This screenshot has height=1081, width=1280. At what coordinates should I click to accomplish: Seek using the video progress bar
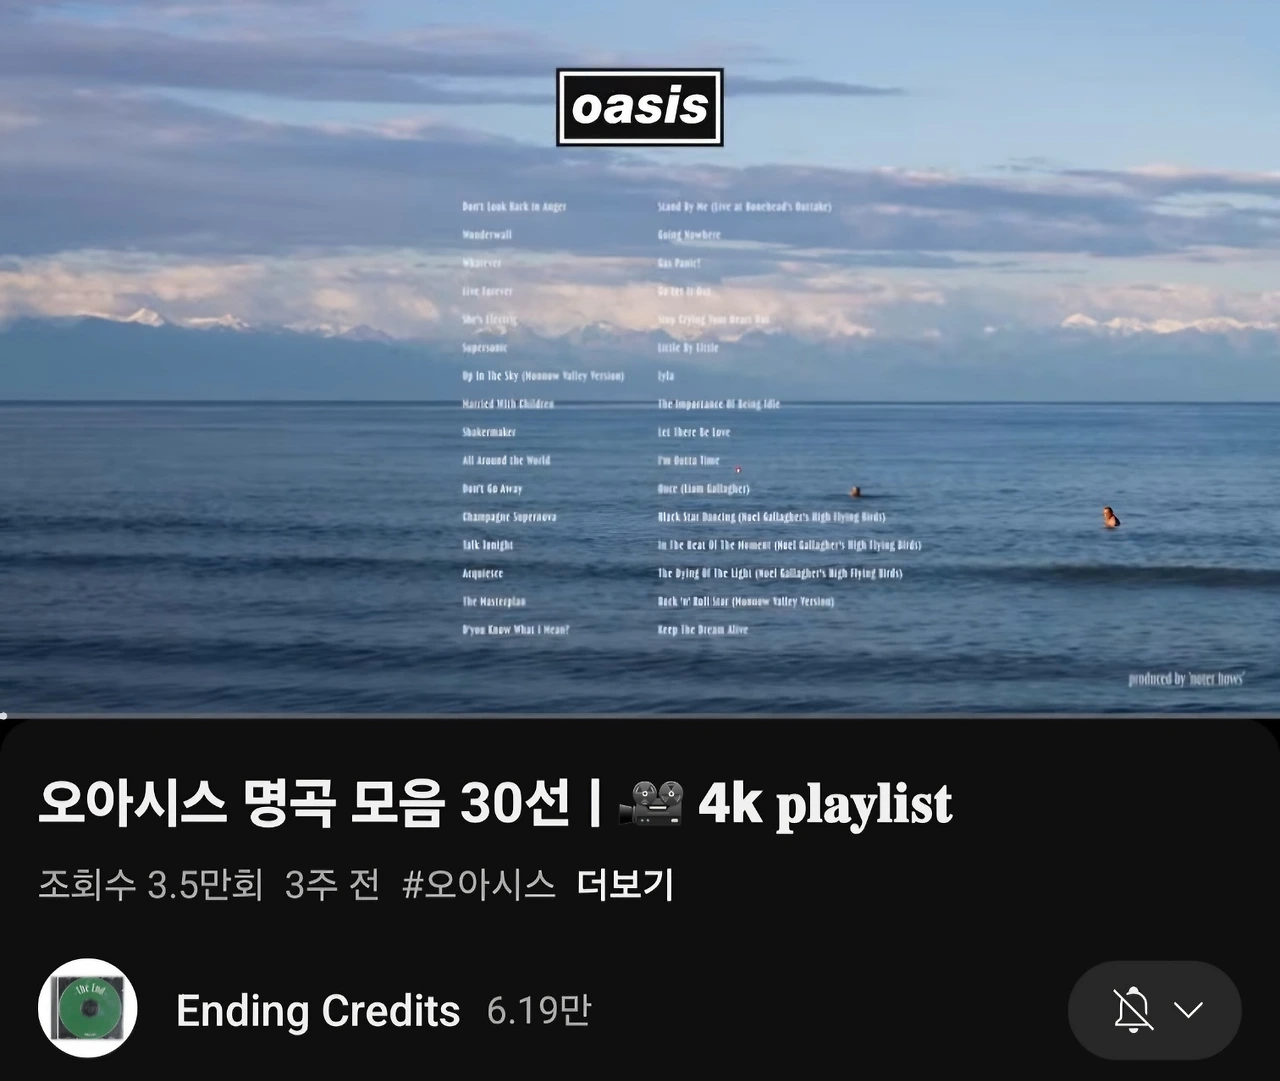pyautogui.click(x=640, y=716)
